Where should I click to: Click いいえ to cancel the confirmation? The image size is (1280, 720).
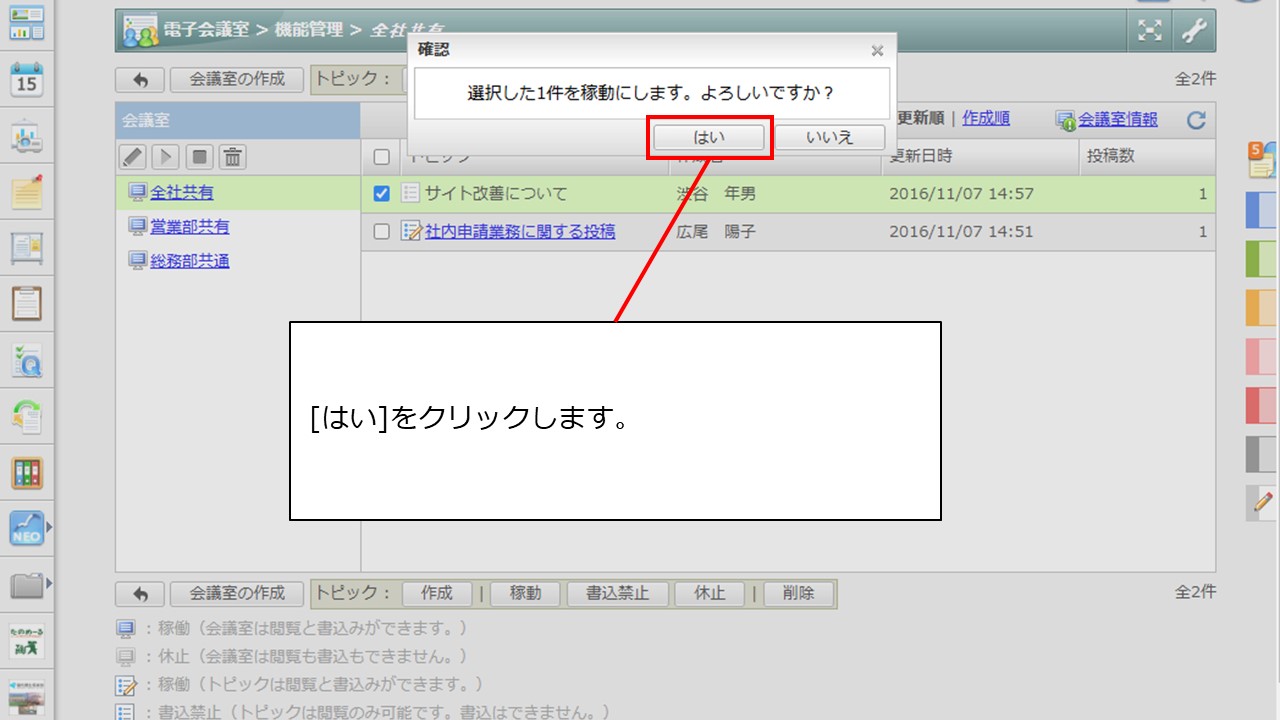click(x=830, y=137)
